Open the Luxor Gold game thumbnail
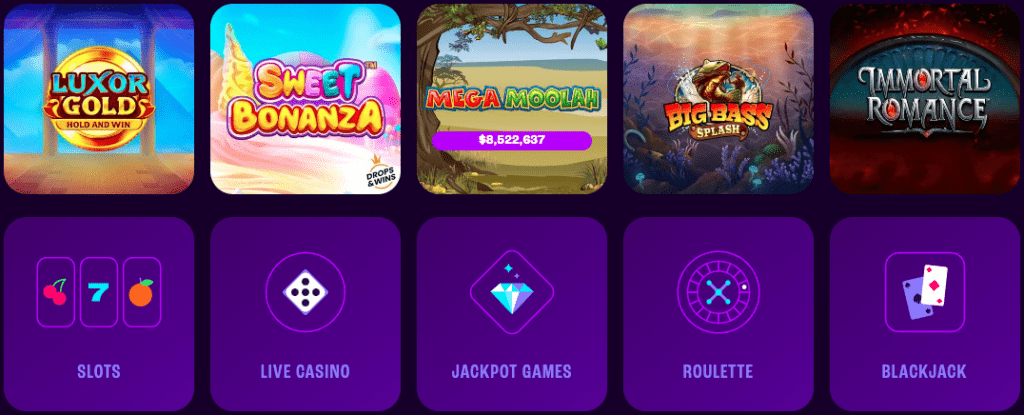Screen dimensions: 1024x415 [99, 99]
